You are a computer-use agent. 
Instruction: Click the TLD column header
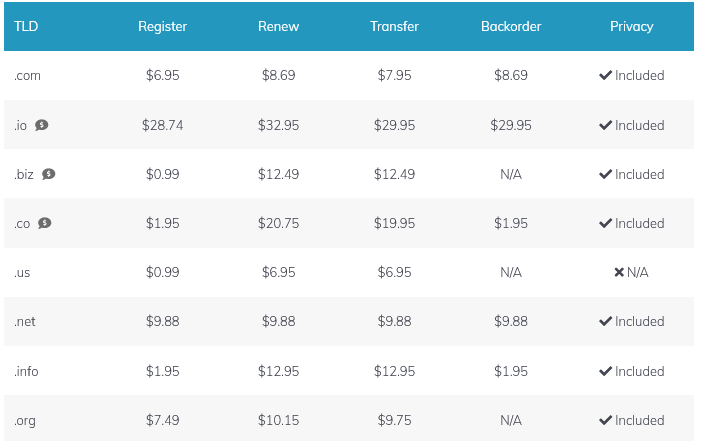point(26,26)
